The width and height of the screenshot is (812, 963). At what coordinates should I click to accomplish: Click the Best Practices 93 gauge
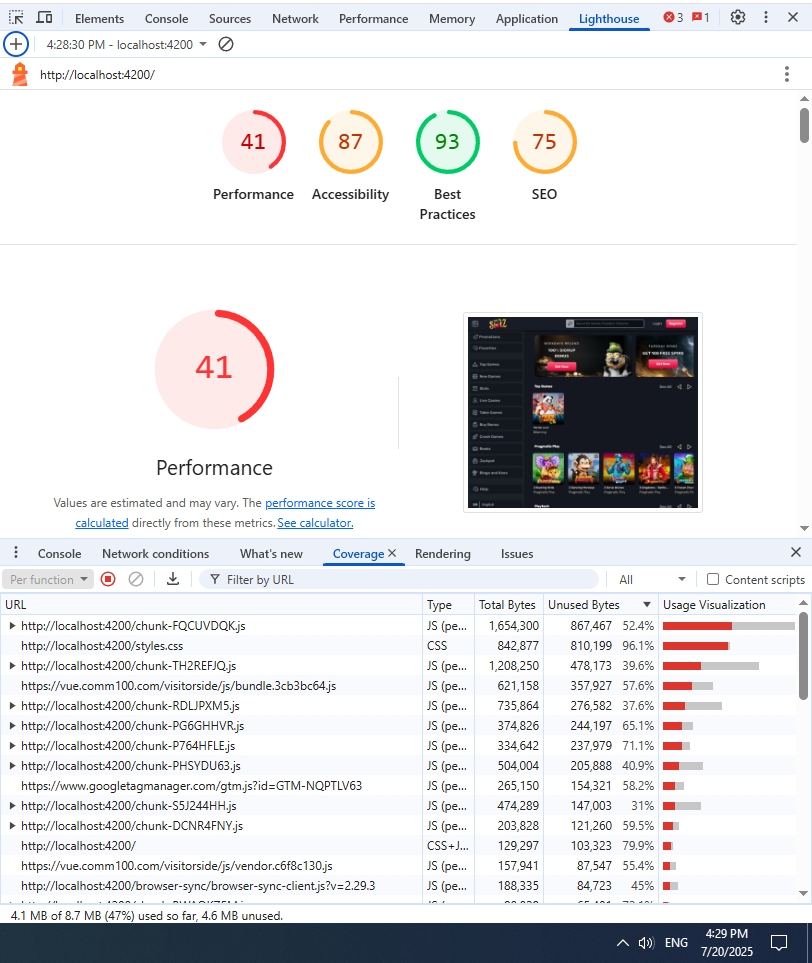(448, 142)
